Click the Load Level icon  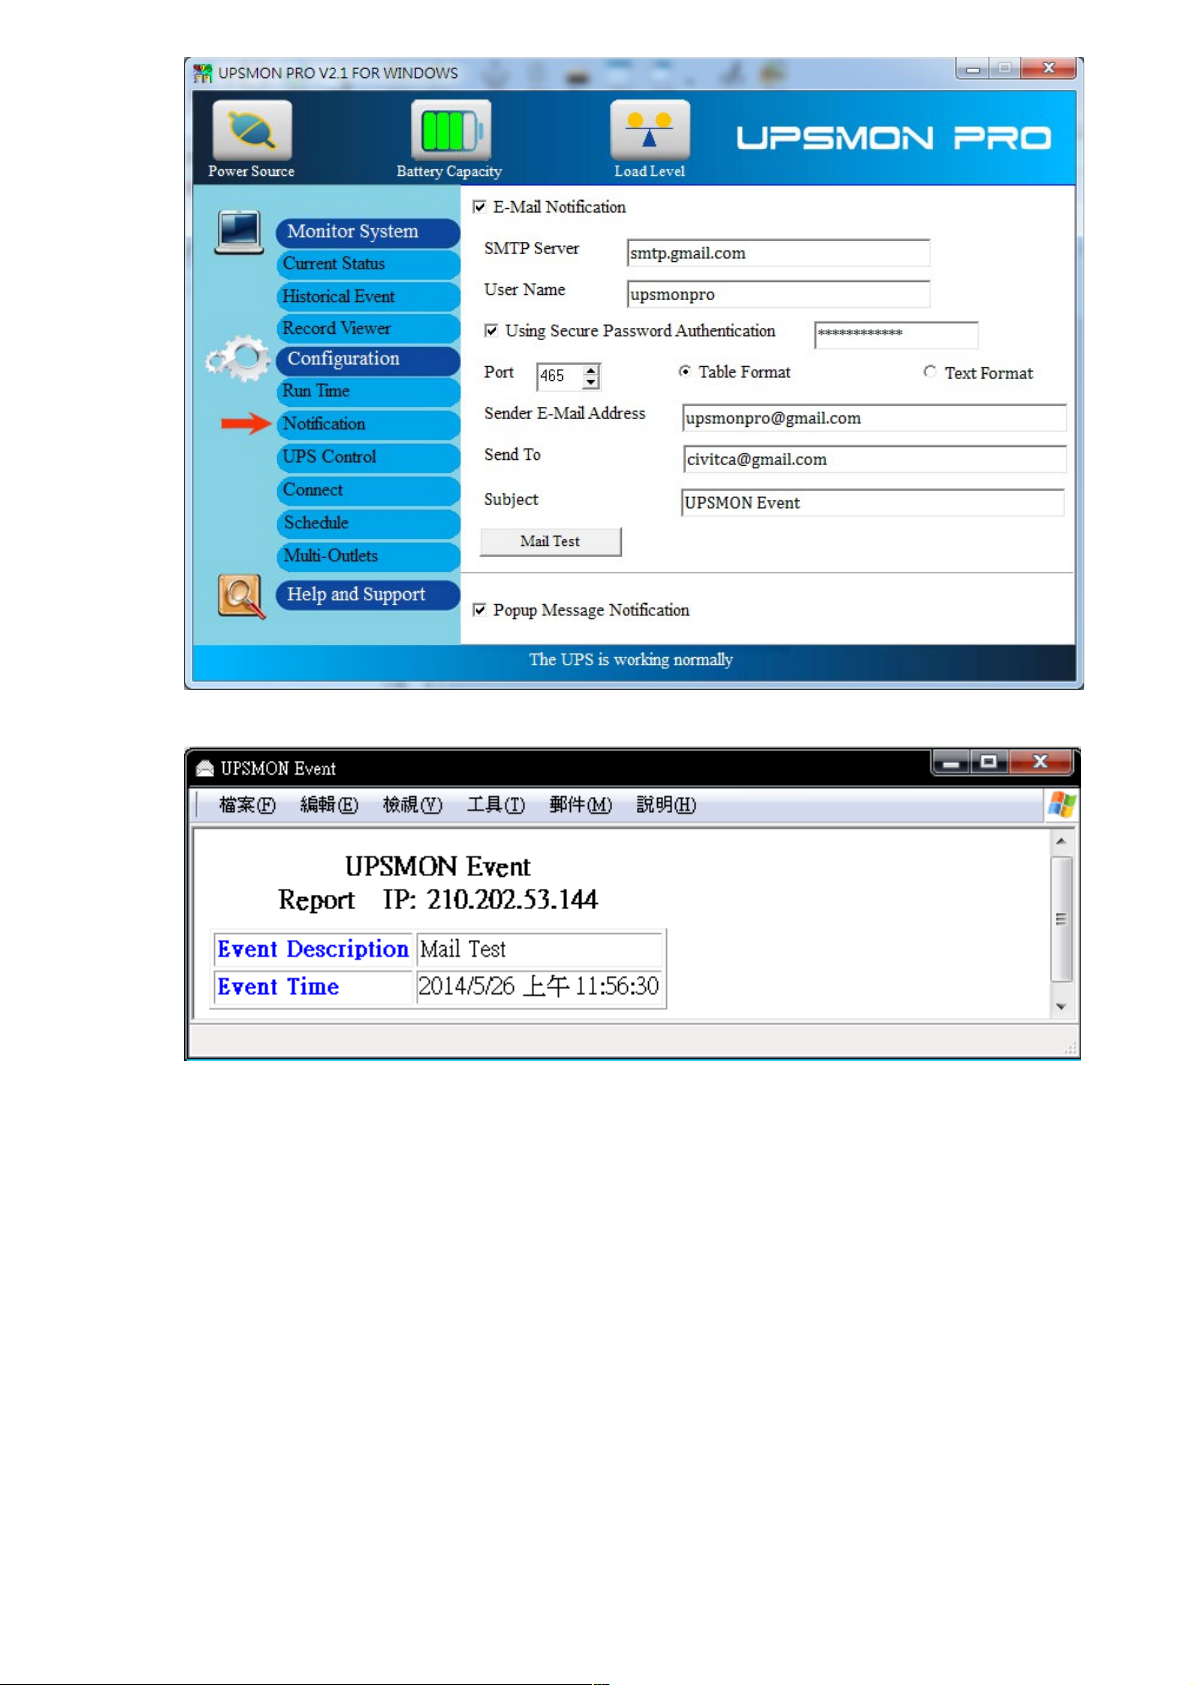coord(650,130)
